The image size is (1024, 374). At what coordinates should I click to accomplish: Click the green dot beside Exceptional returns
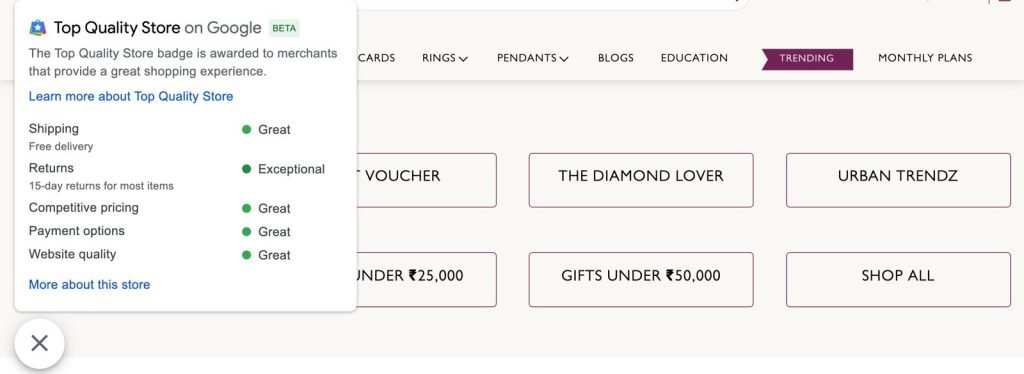coord(246,169)
